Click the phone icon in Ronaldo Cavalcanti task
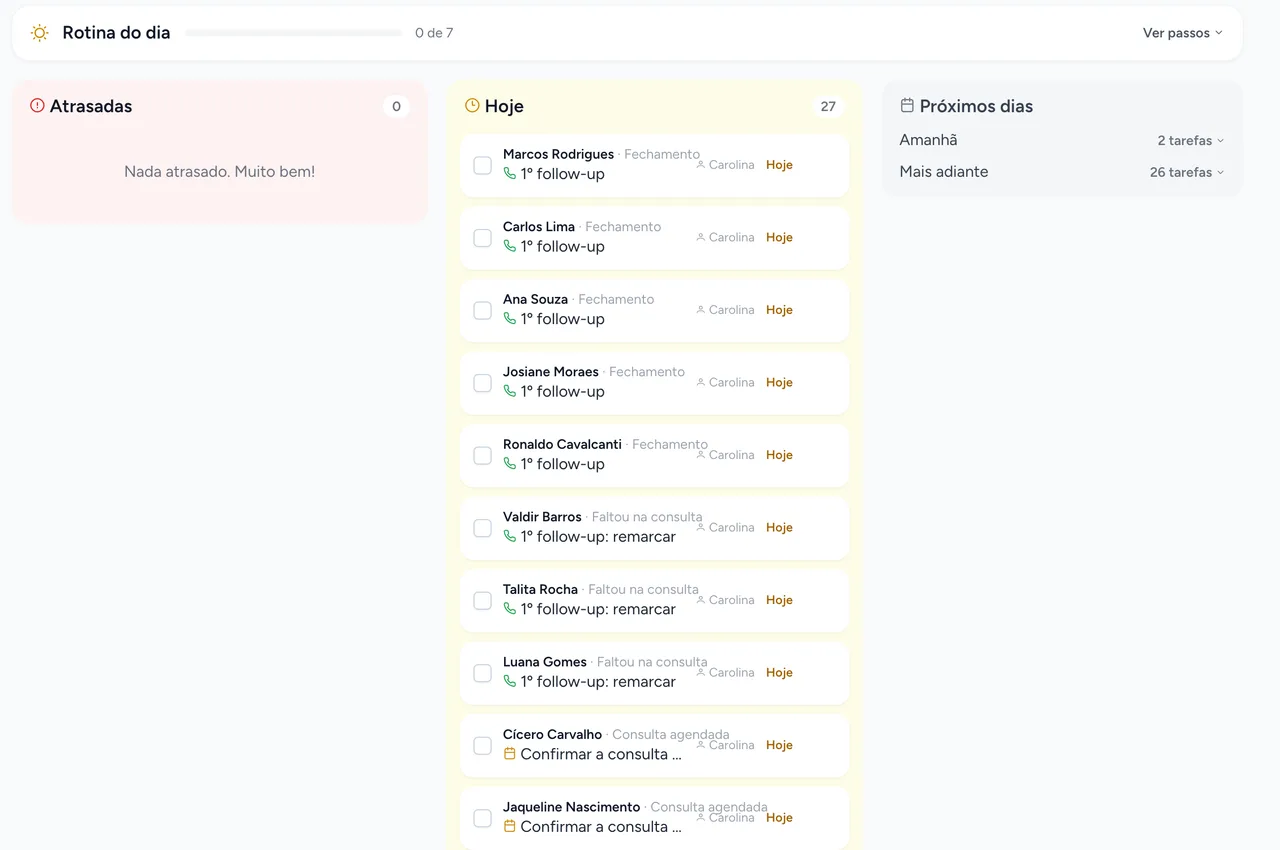Image resolution: width=1280 pixels, height=850 pixels. tap(510, 464)
